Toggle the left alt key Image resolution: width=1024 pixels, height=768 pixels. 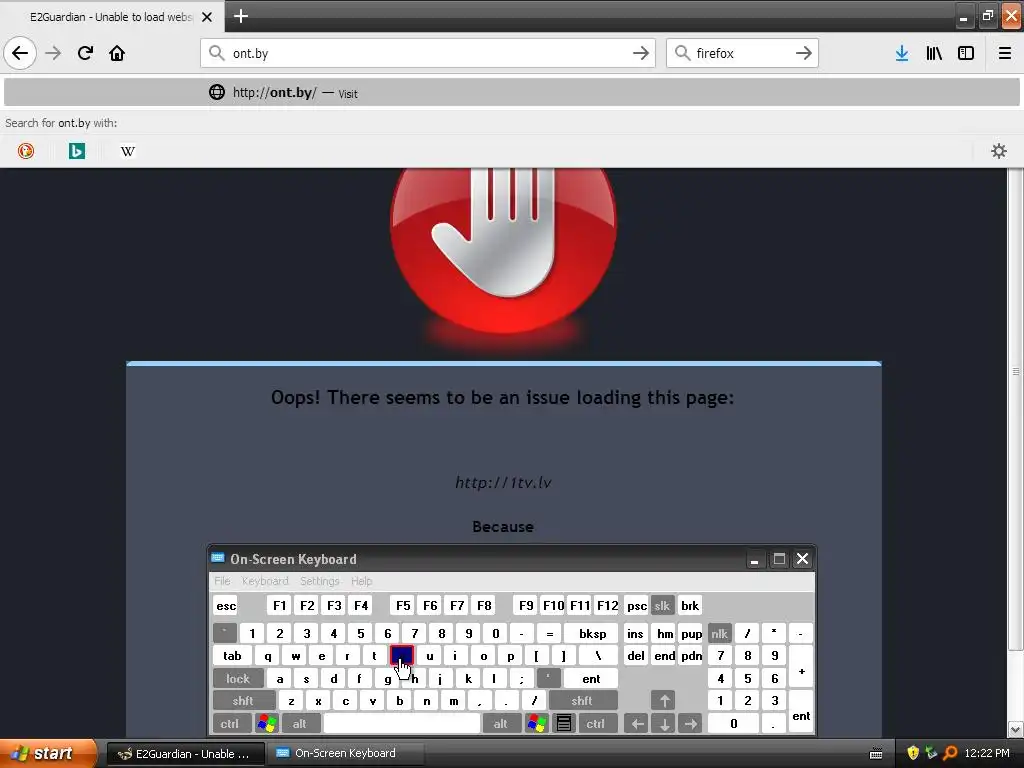(300, 724)
